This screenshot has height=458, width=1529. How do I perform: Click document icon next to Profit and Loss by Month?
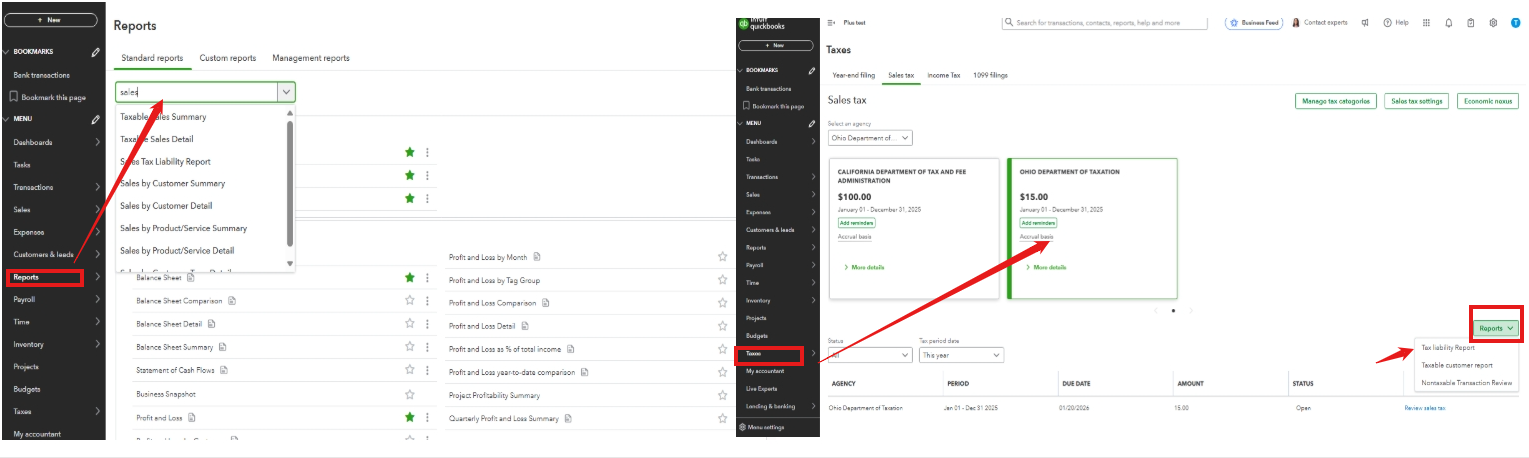[537, 257]
